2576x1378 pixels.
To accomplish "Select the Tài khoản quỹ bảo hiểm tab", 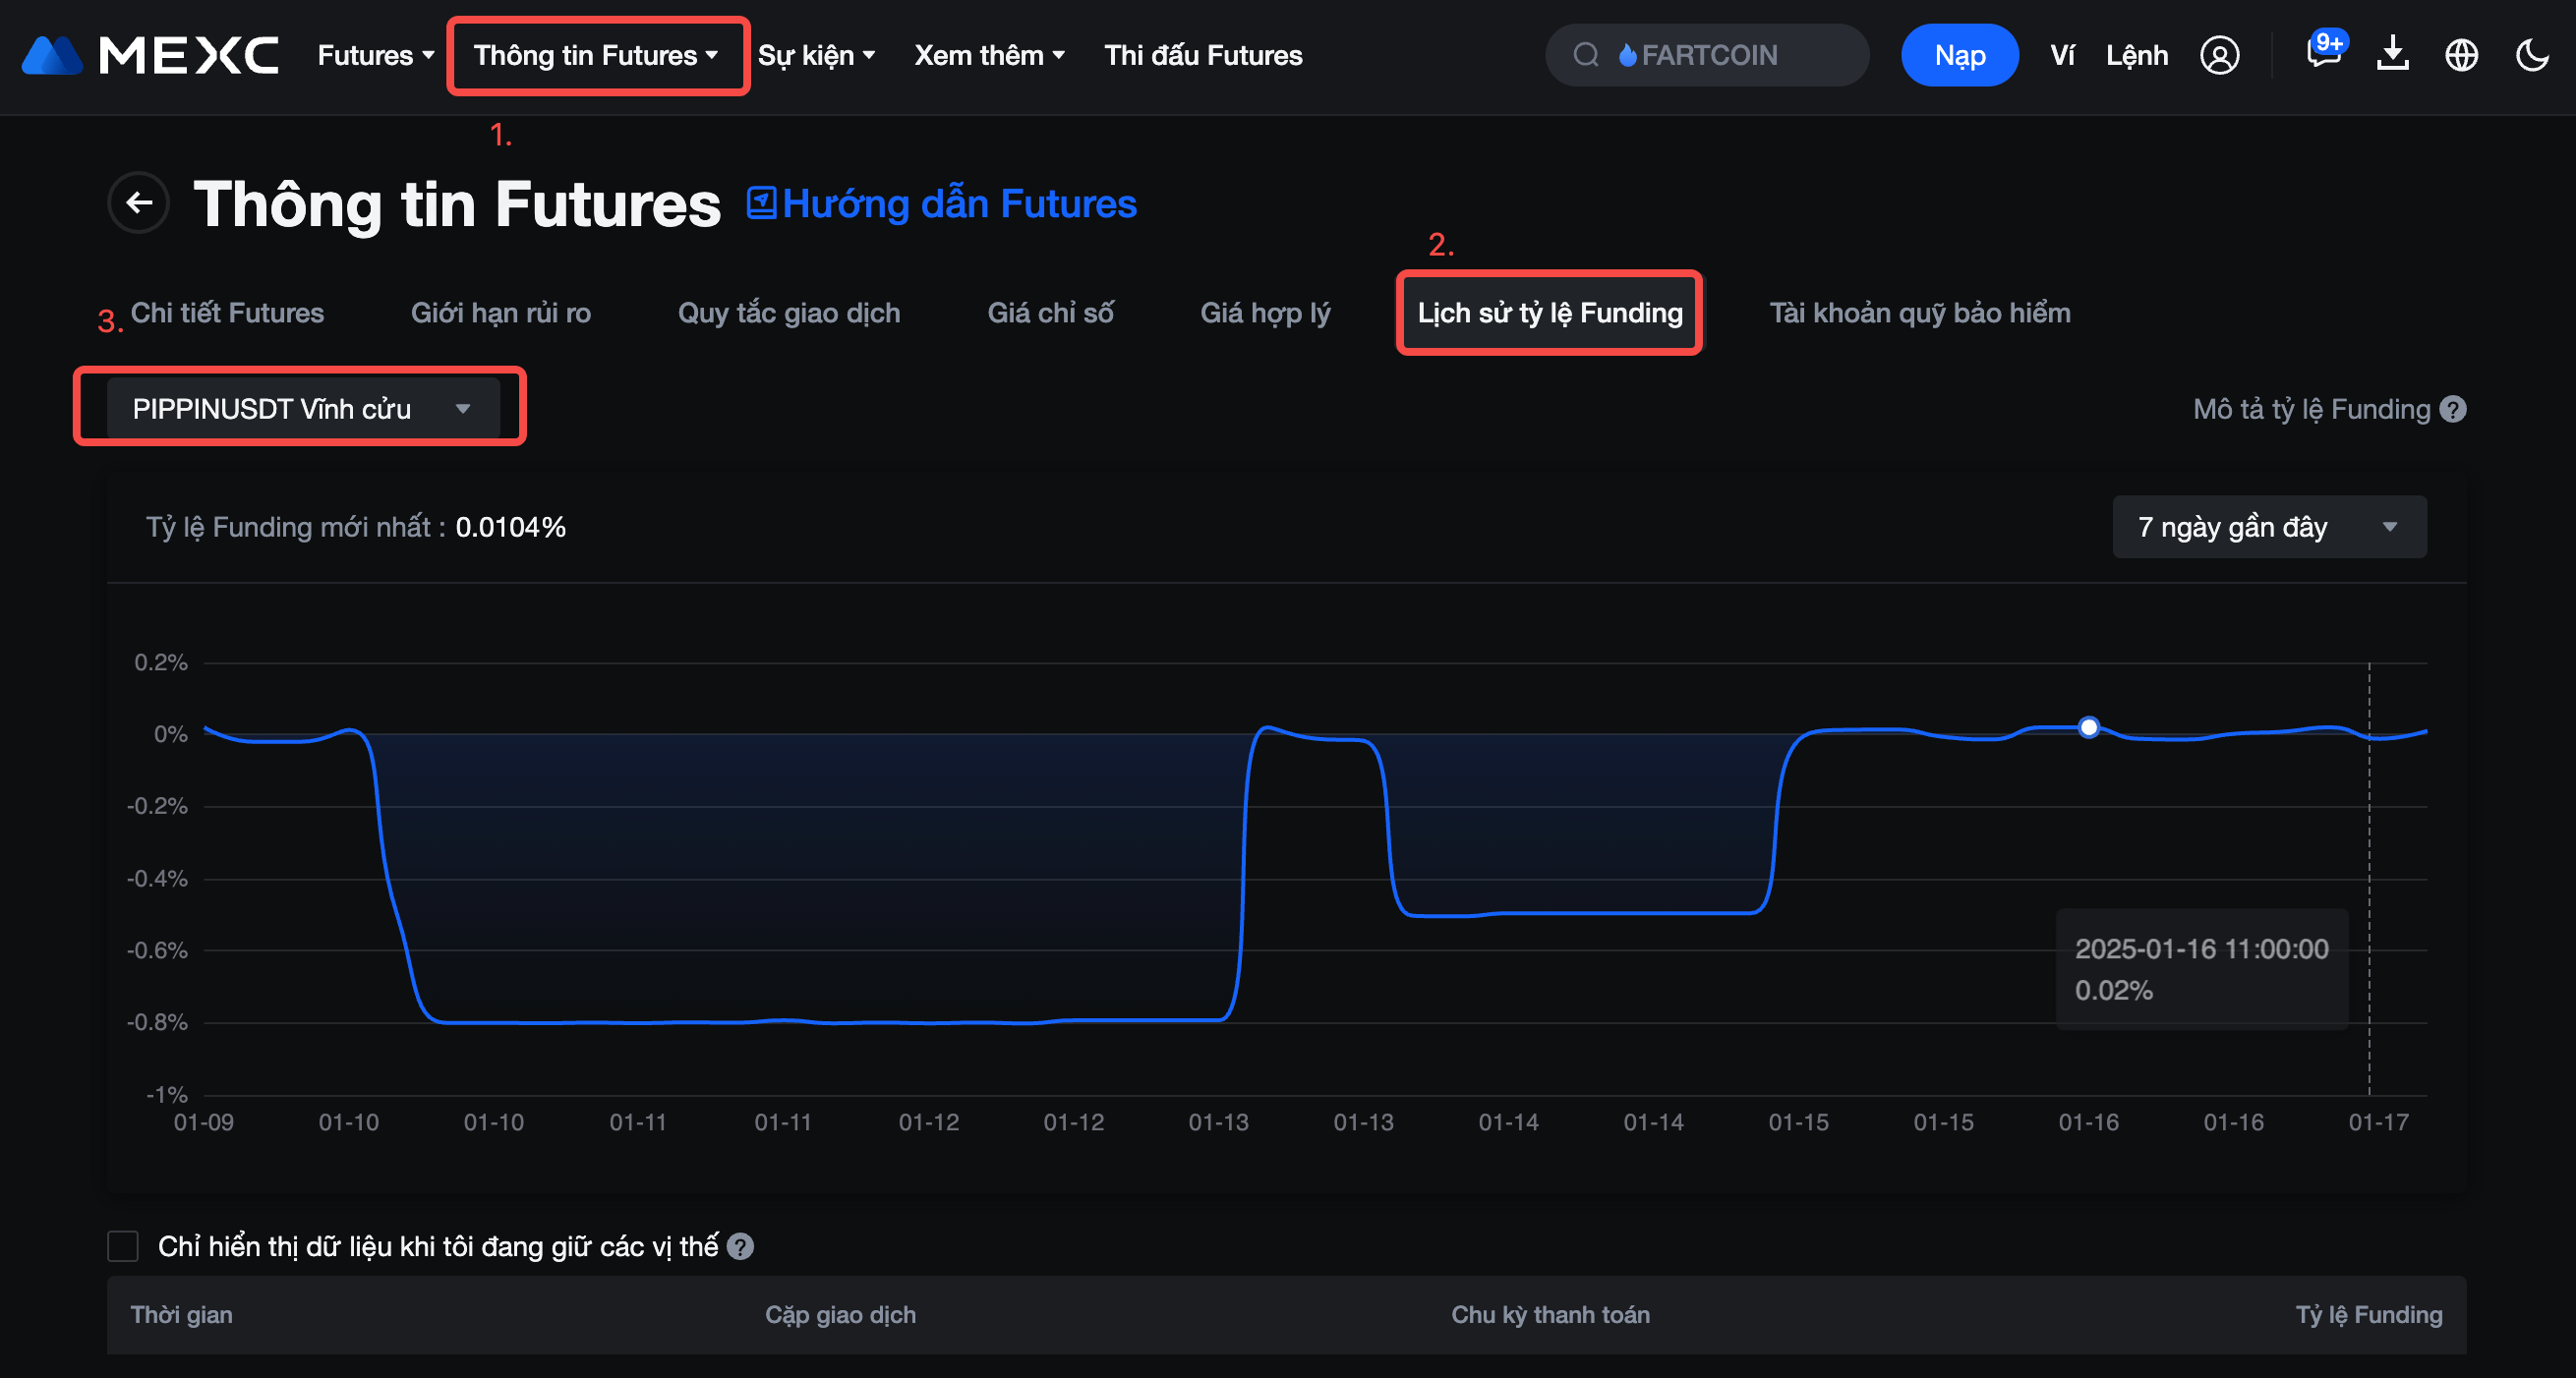I will click(1919, 313).
